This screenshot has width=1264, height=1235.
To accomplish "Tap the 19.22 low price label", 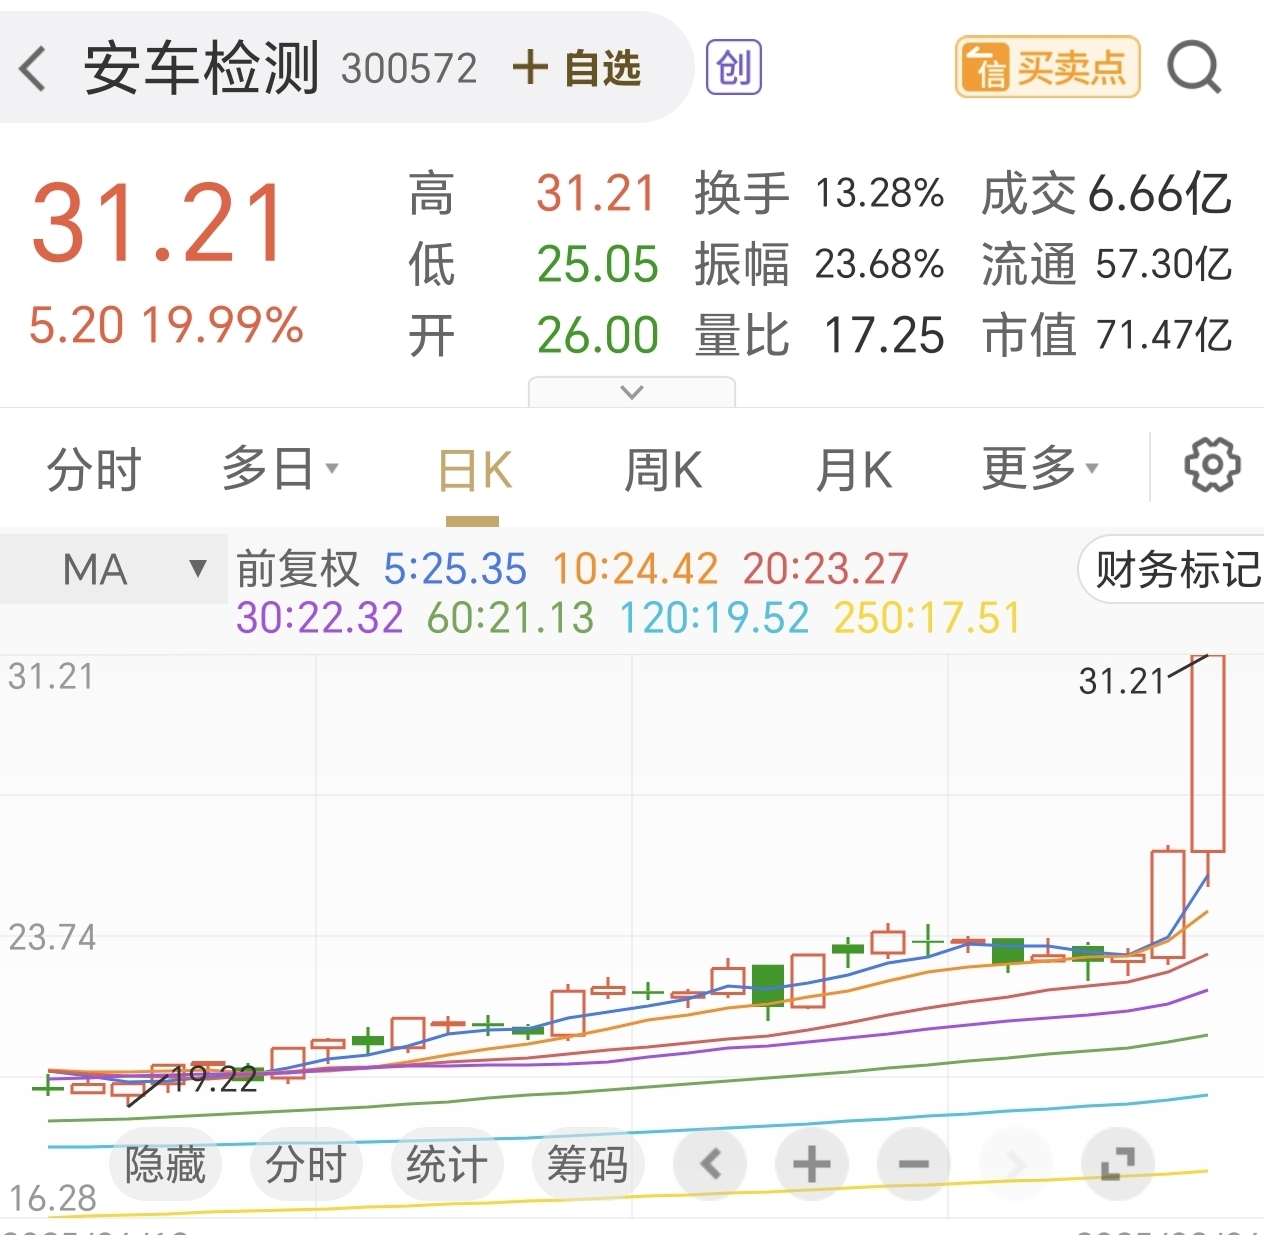I will pyautogui.click(x=214, y=1079).
